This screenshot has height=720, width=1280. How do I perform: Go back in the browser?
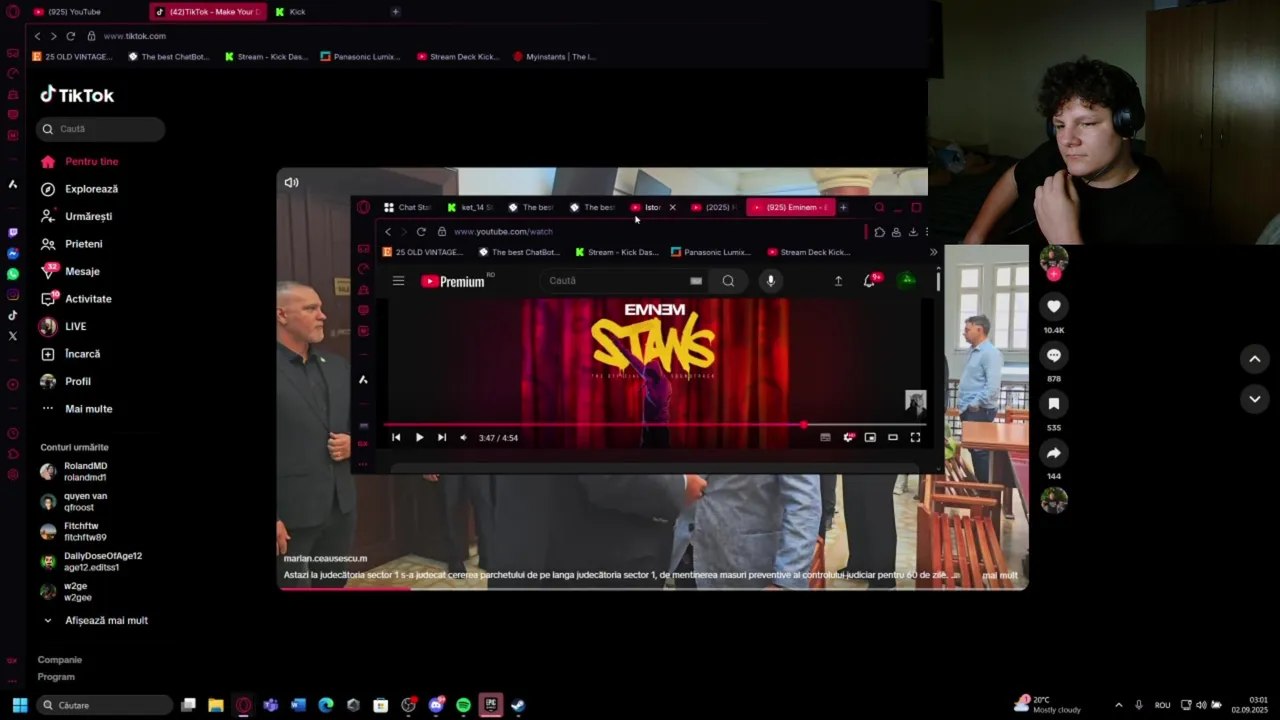[x=37, y=36]
